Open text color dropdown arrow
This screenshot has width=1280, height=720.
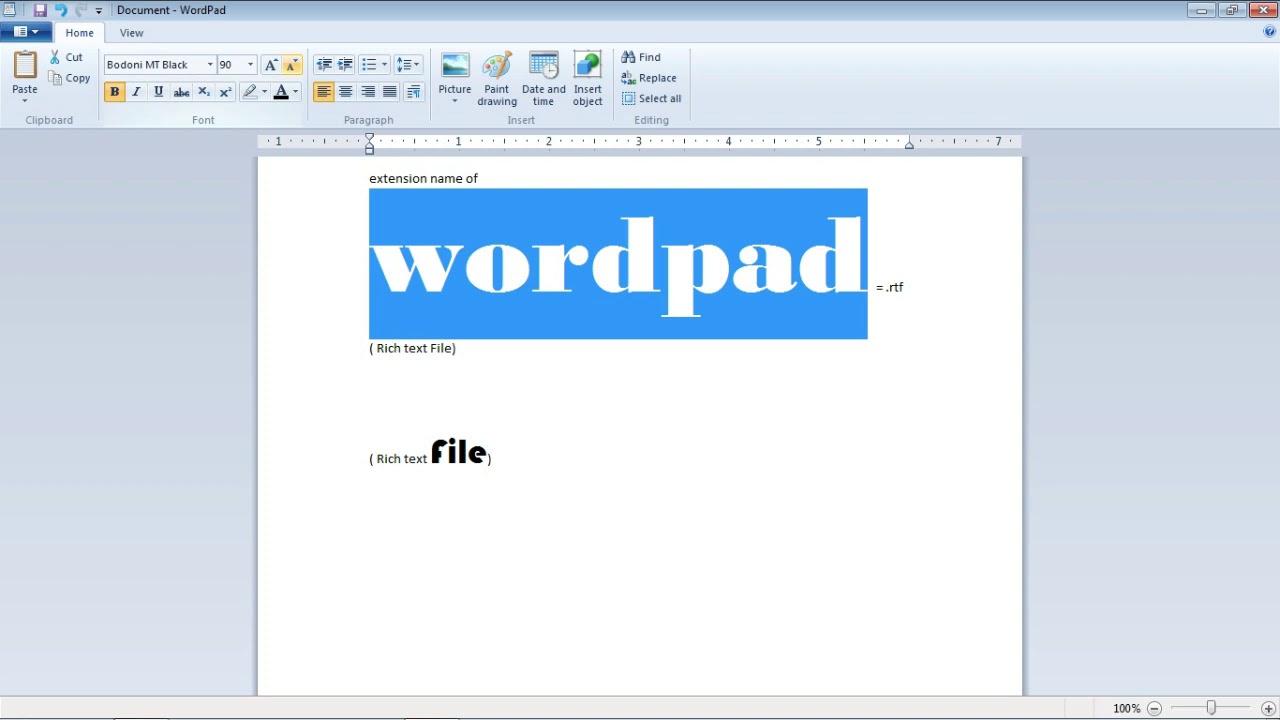(295, 92)
